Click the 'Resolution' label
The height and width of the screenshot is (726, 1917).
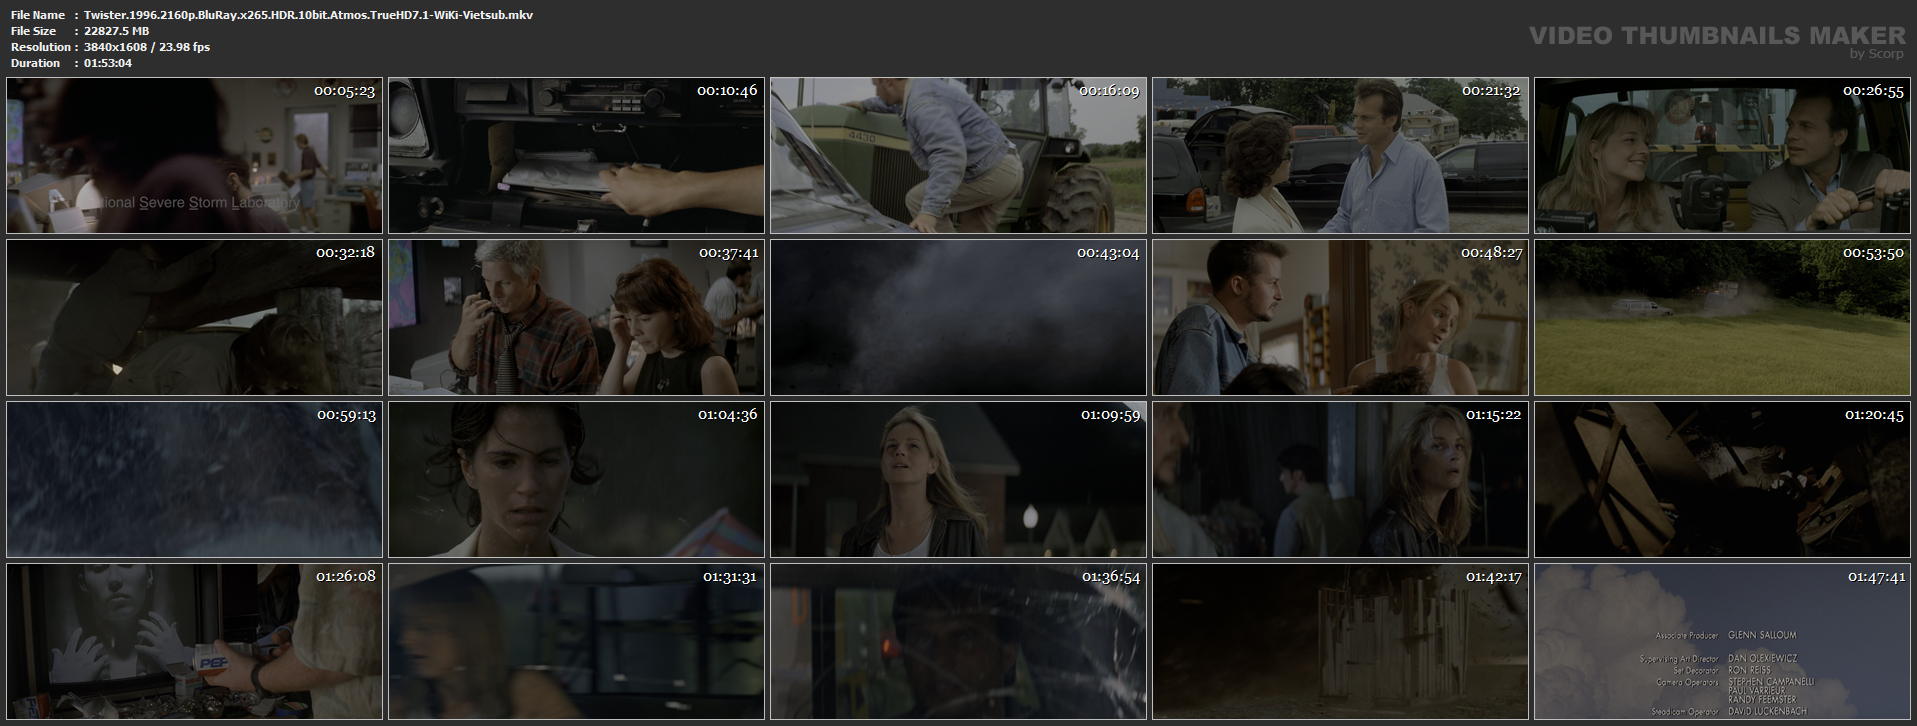point(41,47)
